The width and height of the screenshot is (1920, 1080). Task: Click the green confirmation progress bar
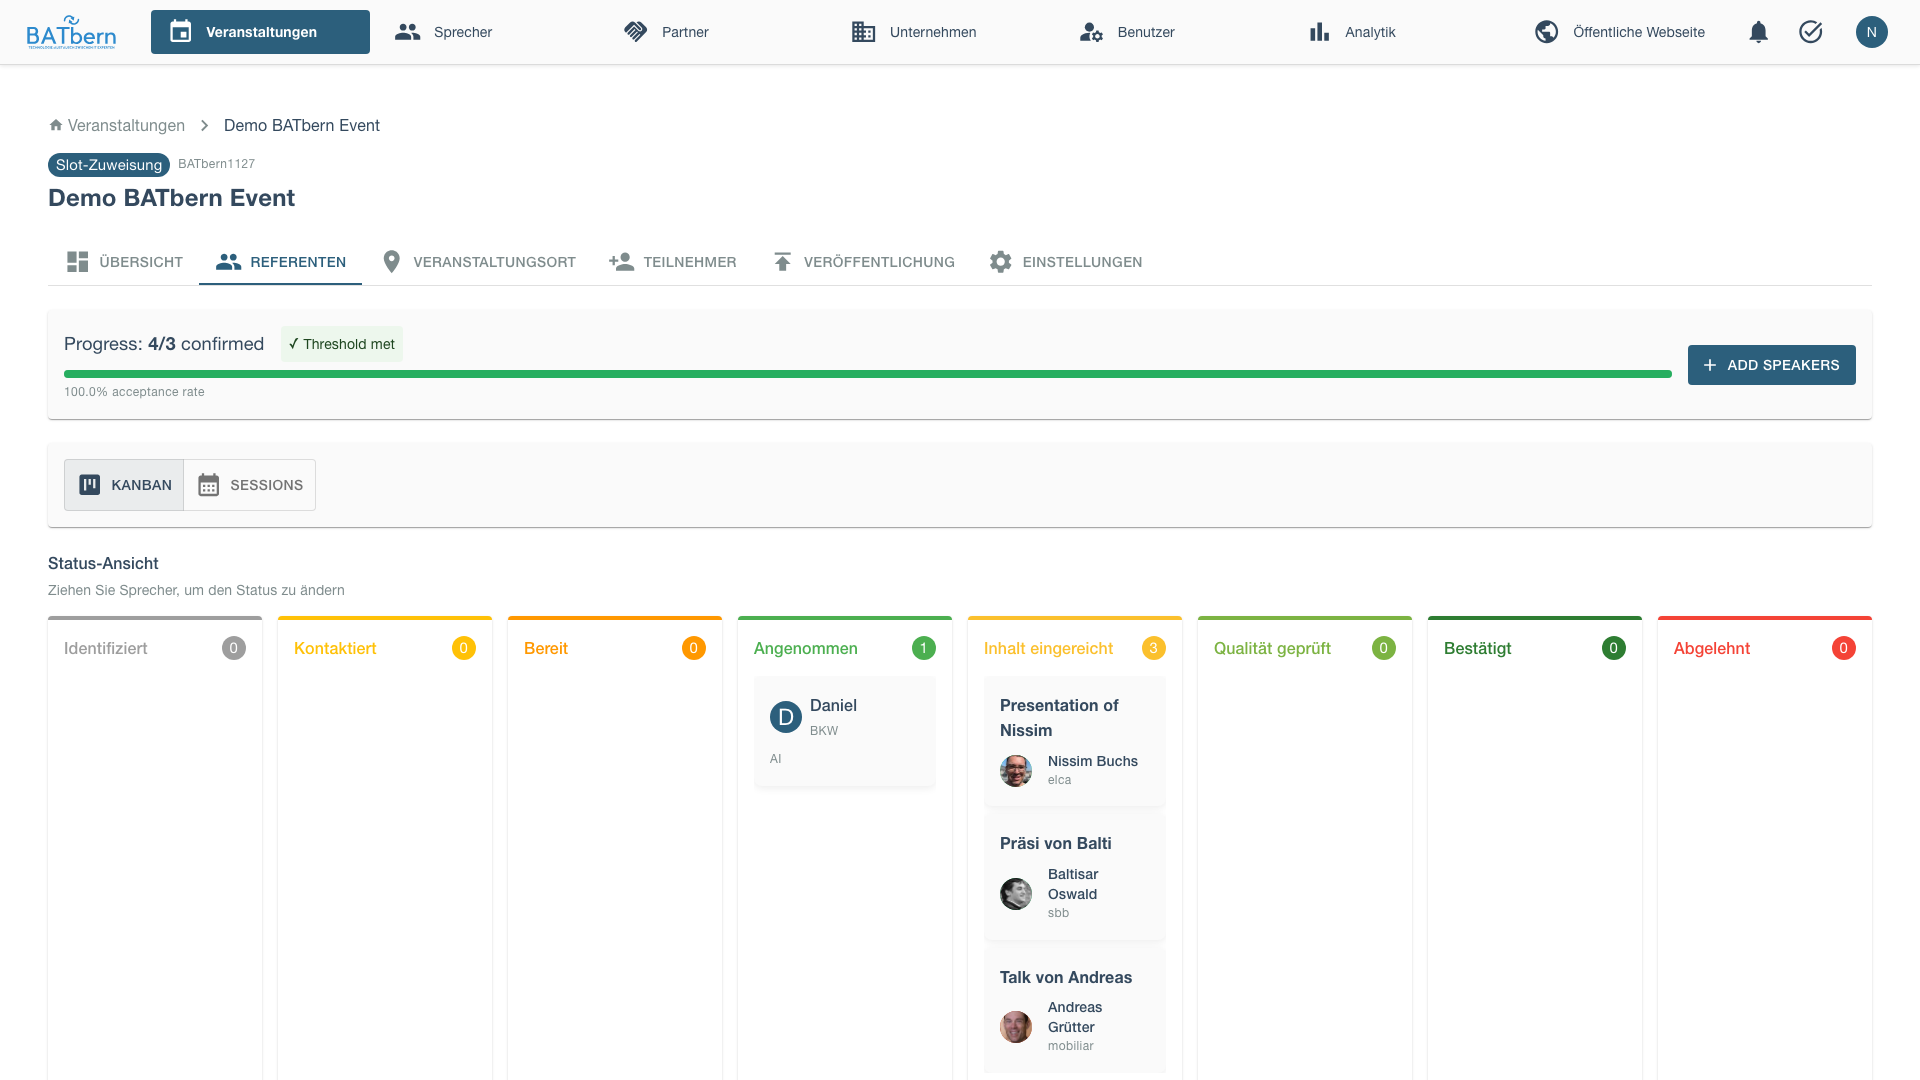[867, 374]
